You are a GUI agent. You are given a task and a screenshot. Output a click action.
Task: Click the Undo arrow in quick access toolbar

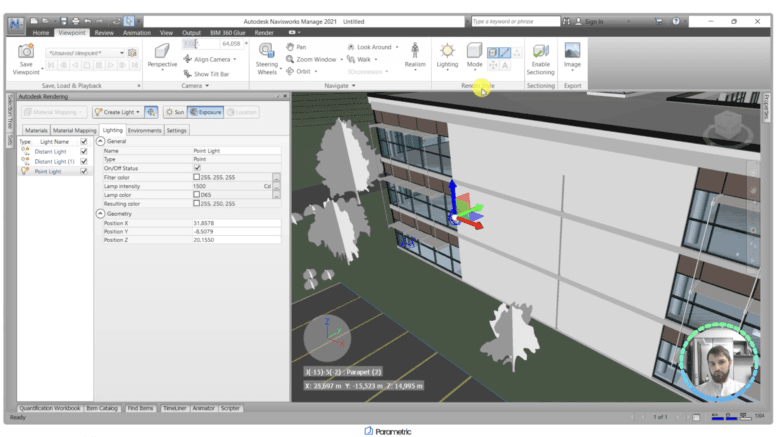(x=88, y=21)
